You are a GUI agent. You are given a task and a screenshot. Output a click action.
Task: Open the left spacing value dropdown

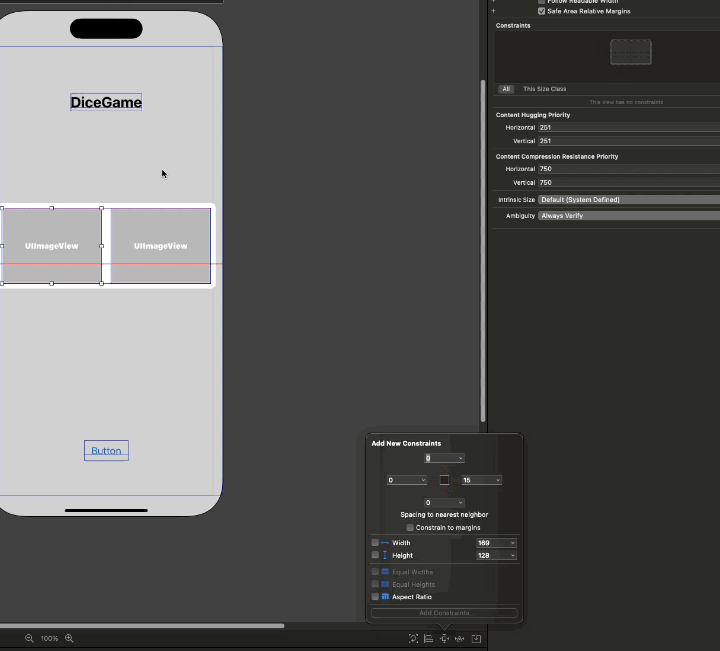(x=423, y=480)
